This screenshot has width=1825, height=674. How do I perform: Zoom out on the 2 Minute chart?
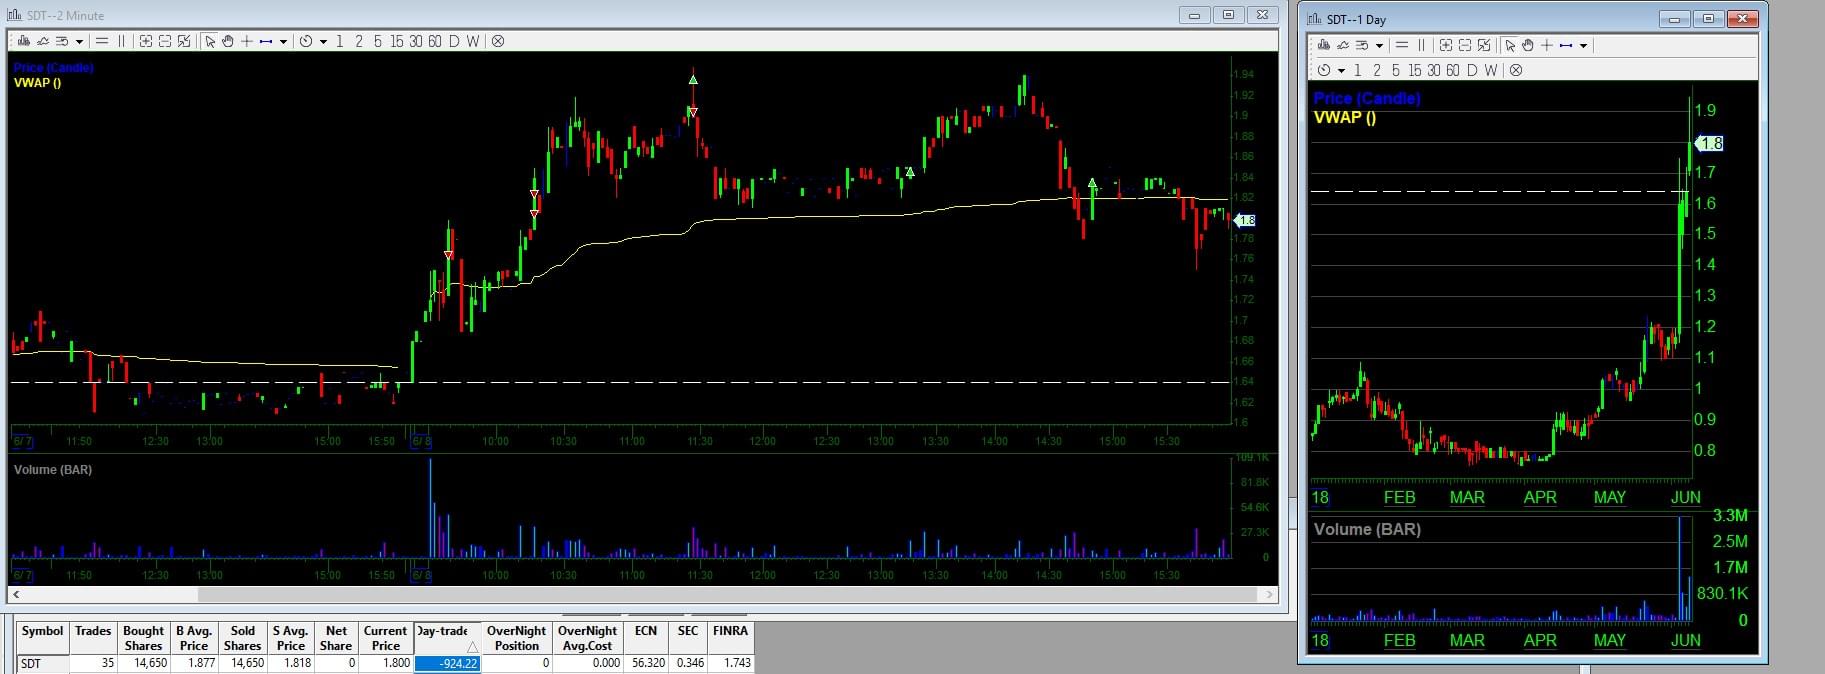(x=165, y=41)
